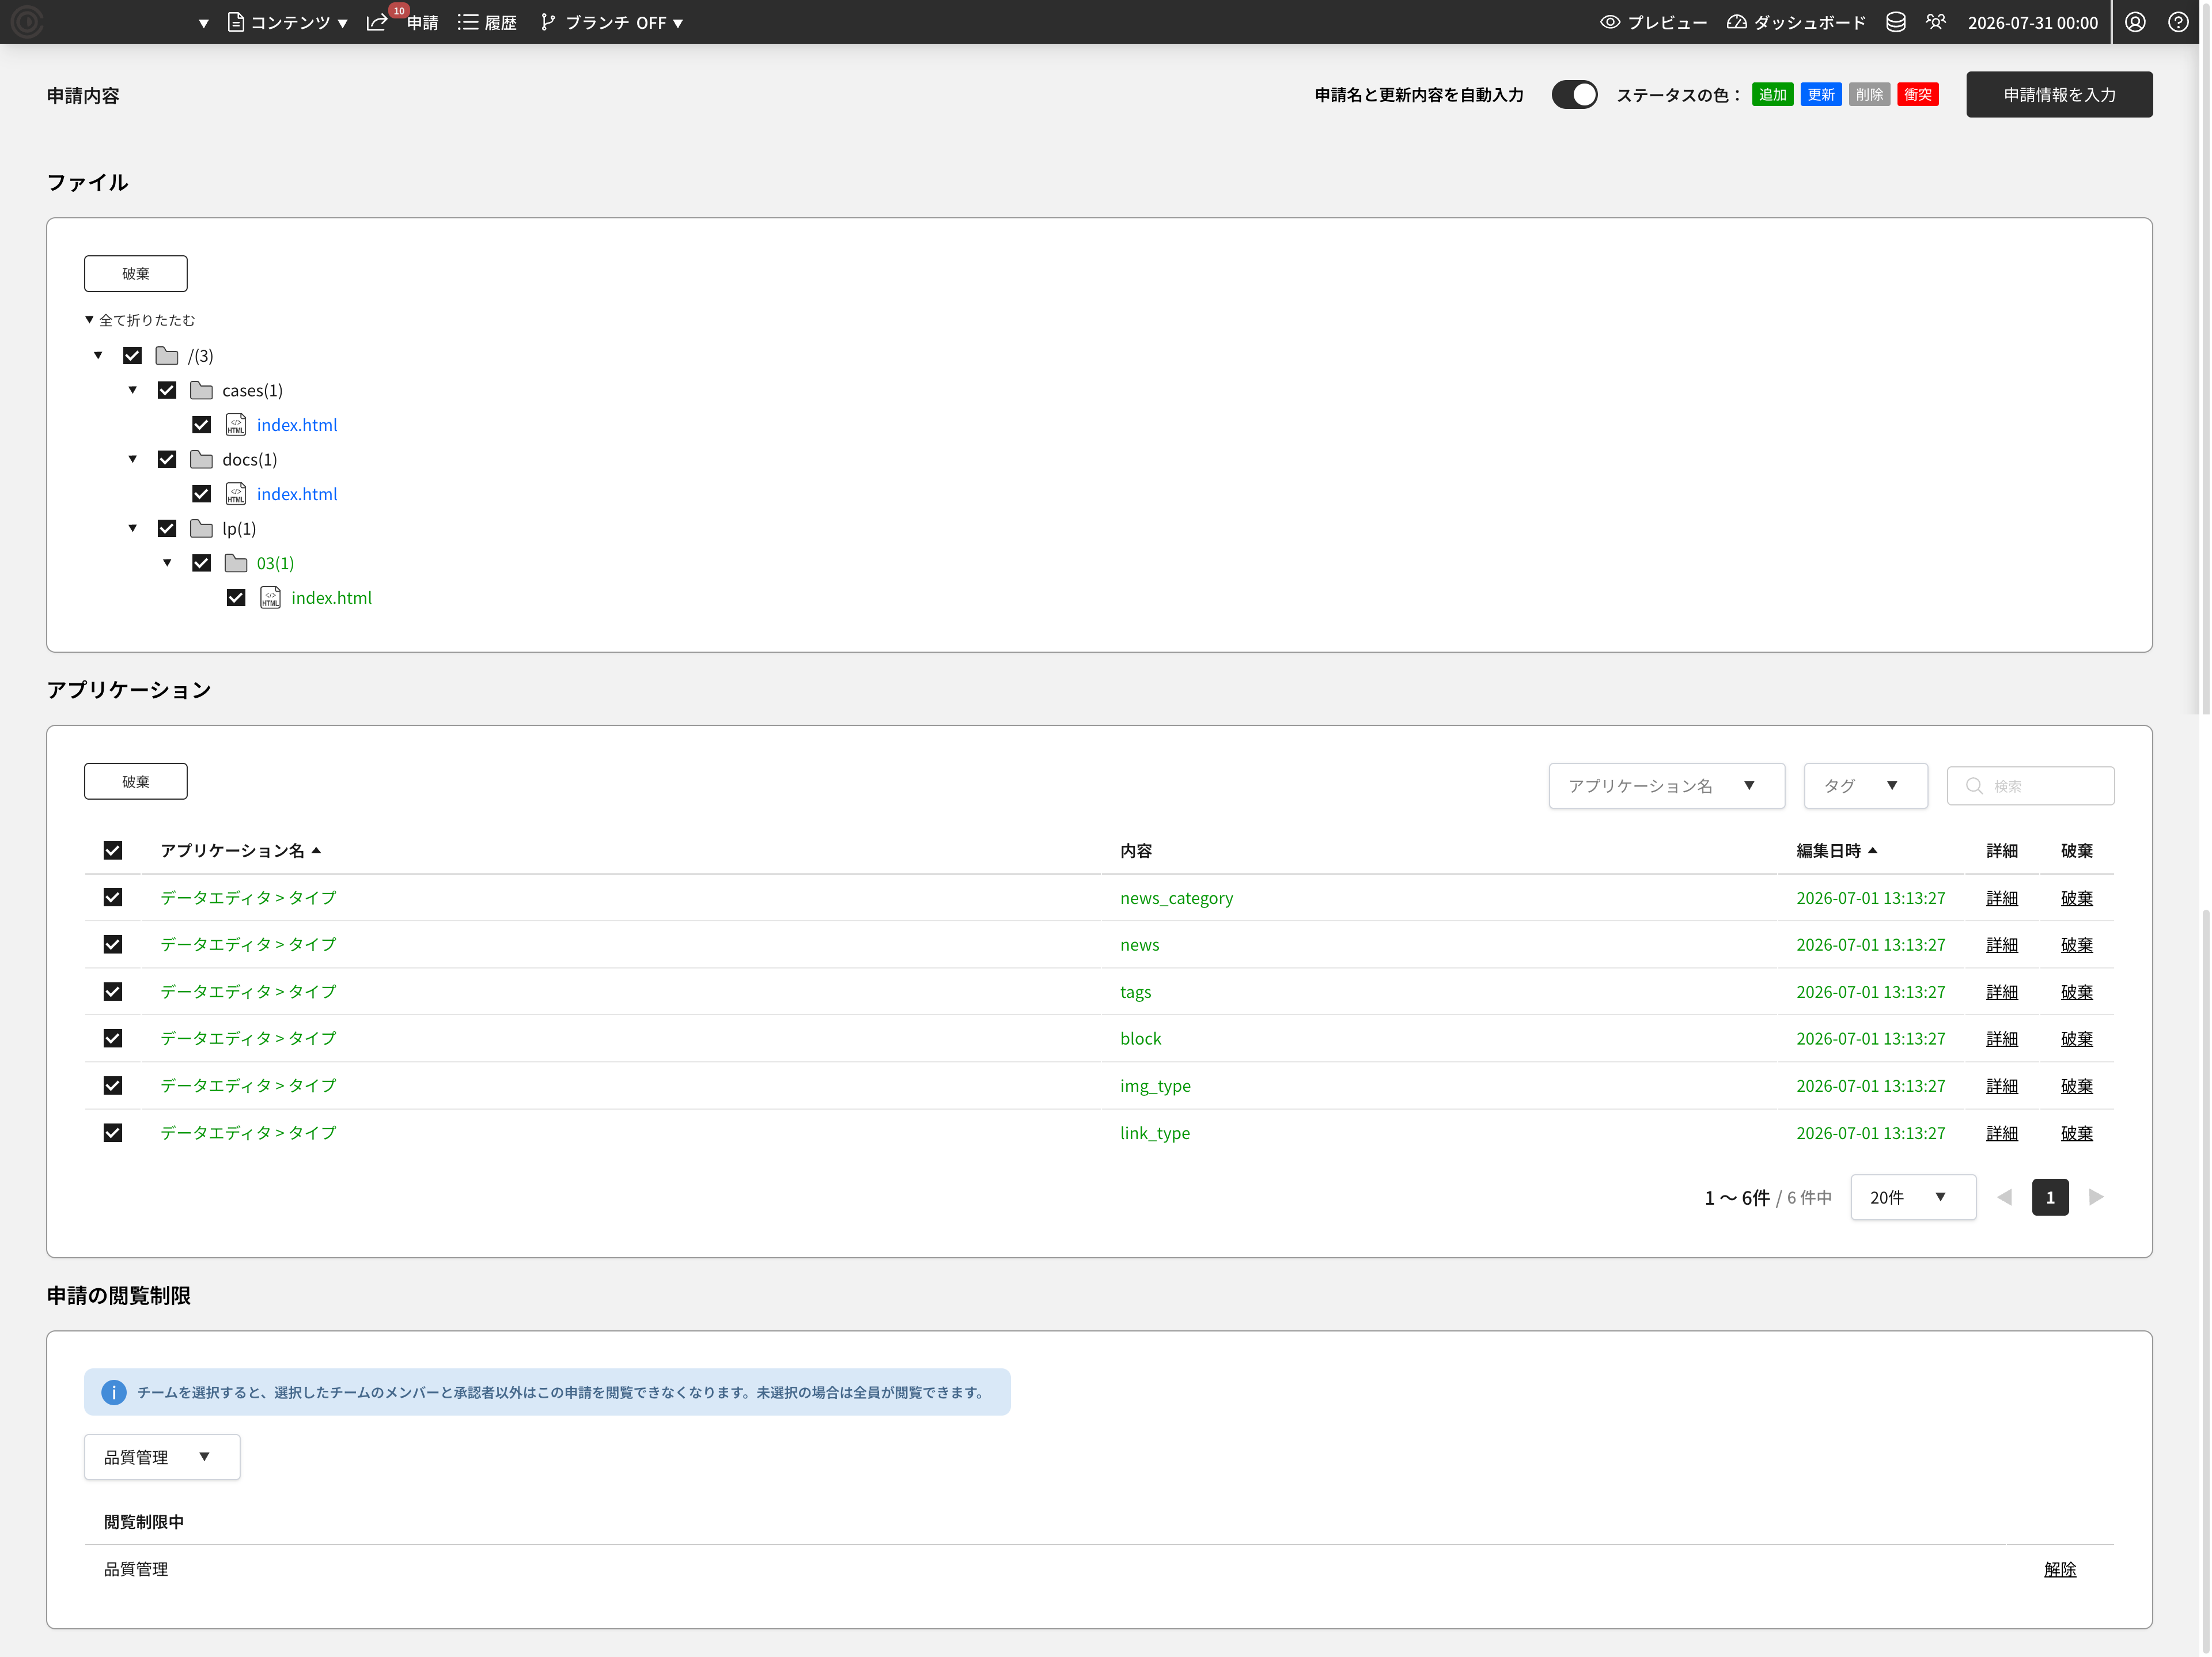Click 解除 link for 品質管理
The width and height of the screenshot is (2212, 1657).
pos(2059,1569)
